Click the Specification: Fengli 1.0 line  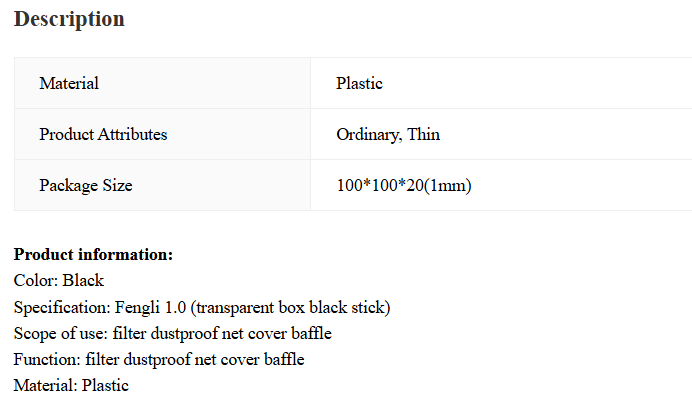tap(202, 308)
